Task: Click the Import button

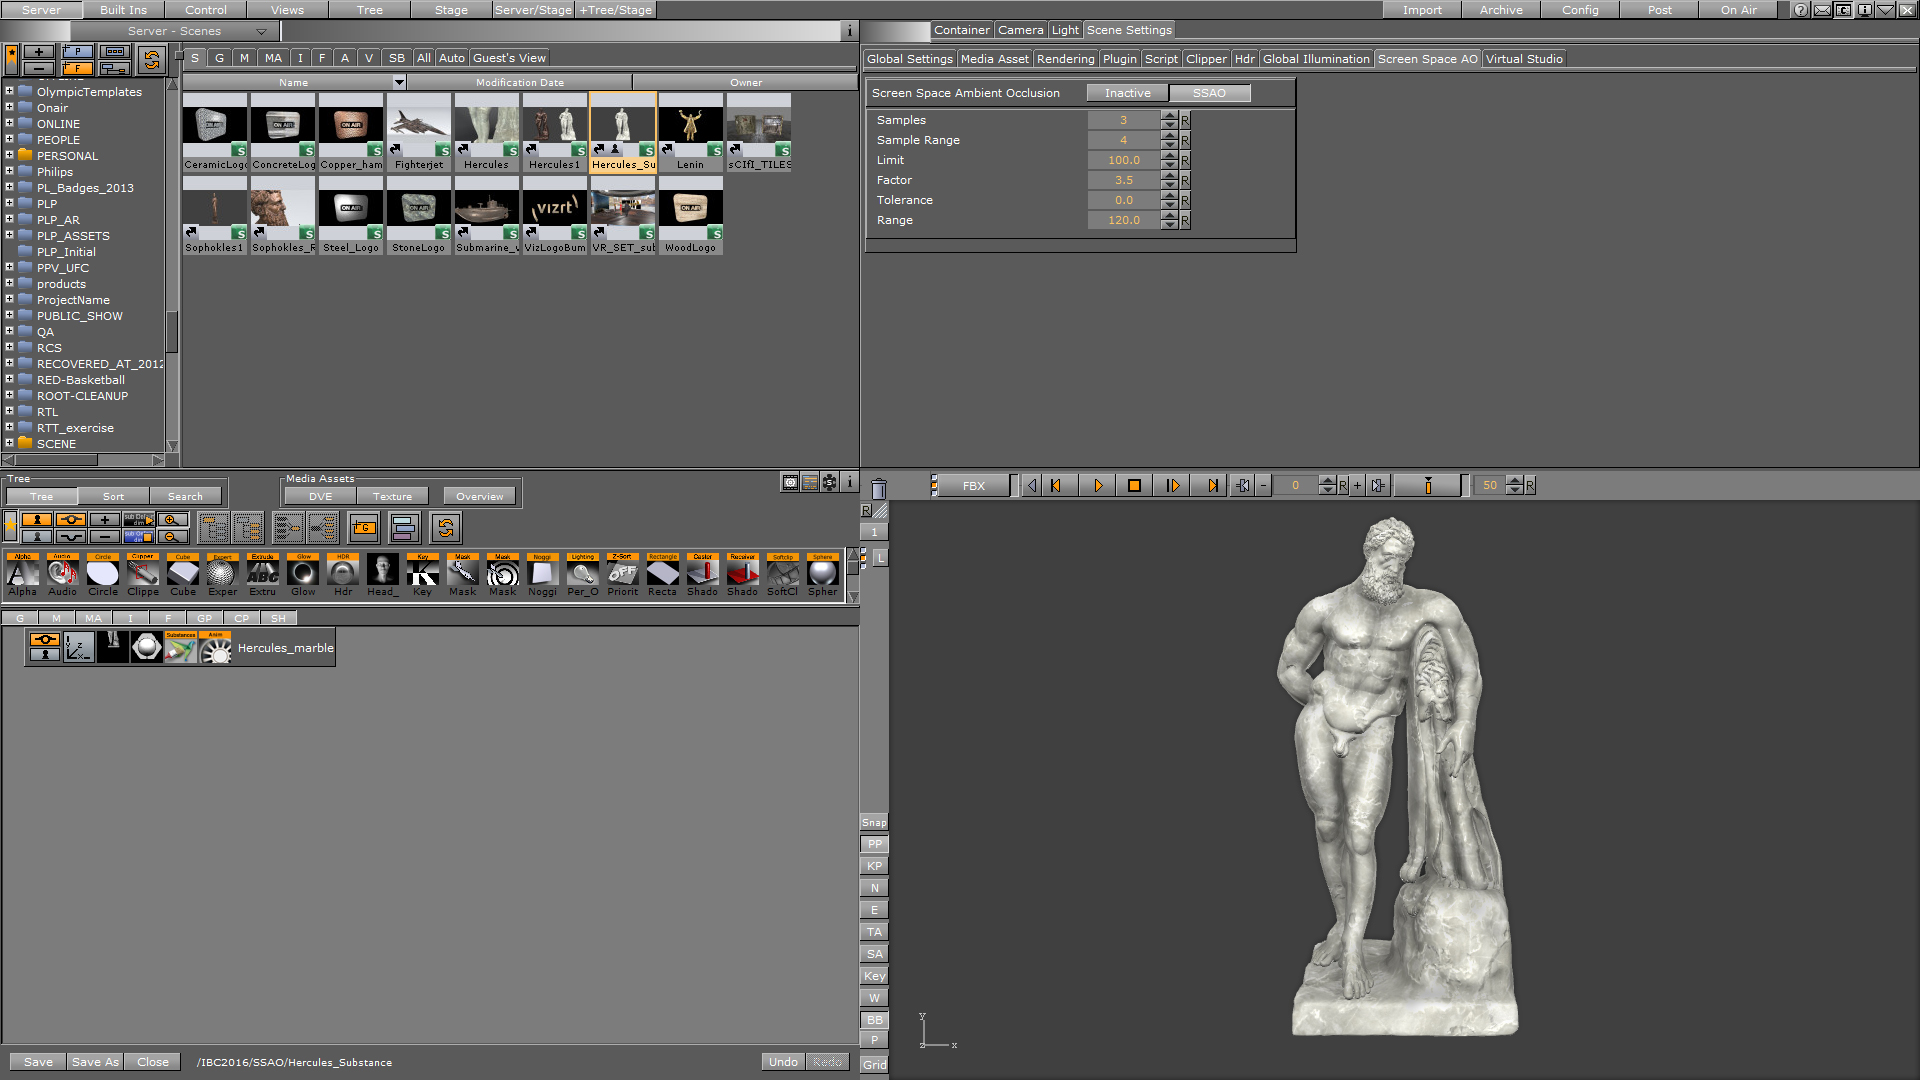Action: pyautogui.click(x=1422, y=10)
